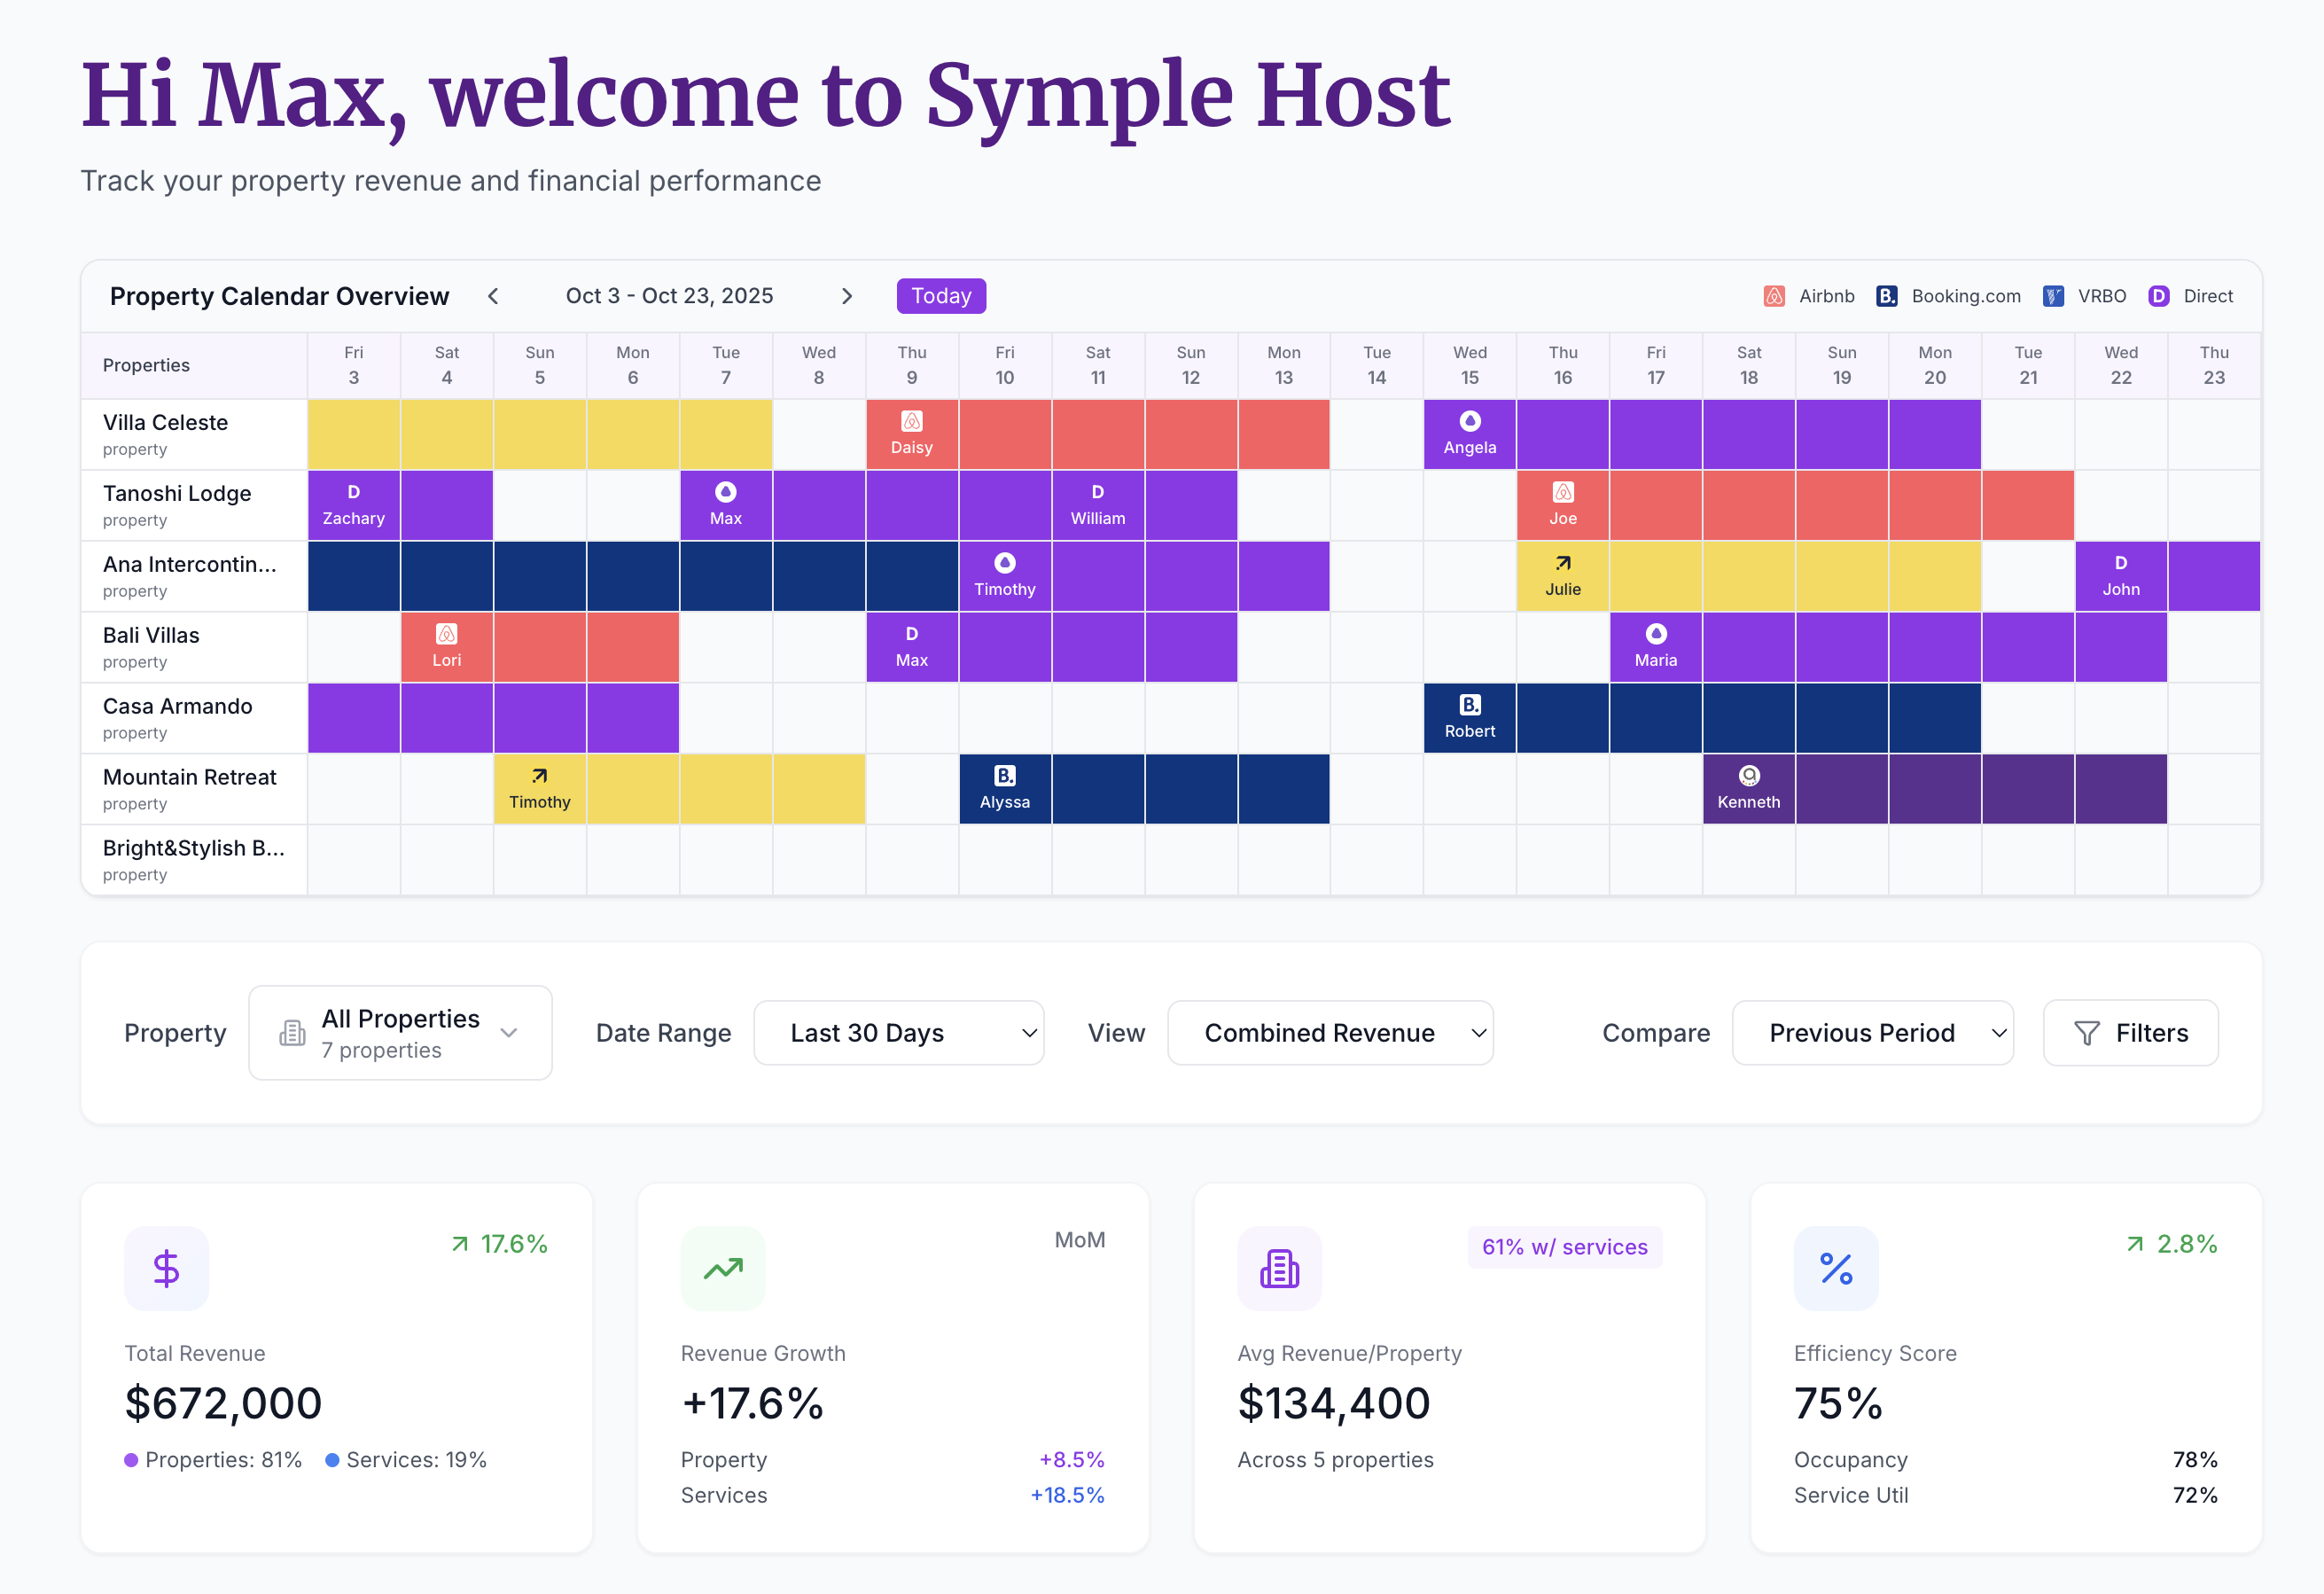Open the Last 30 Days date range dropdown
The height and width of the screenshot is (1594, 2324).
click(898, 1032)
